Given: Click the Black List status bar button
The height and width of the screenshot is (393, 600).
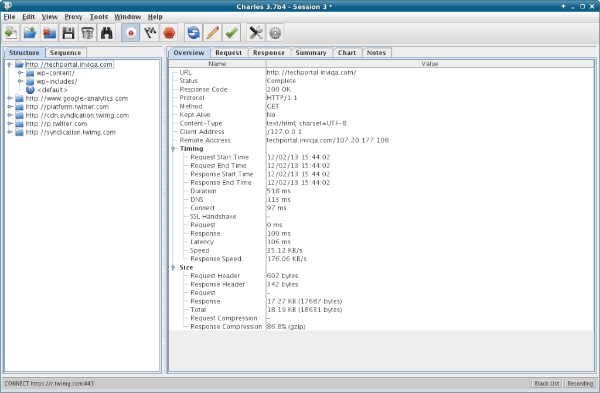Looking at the screenshot, I should [x=547, y=383].
